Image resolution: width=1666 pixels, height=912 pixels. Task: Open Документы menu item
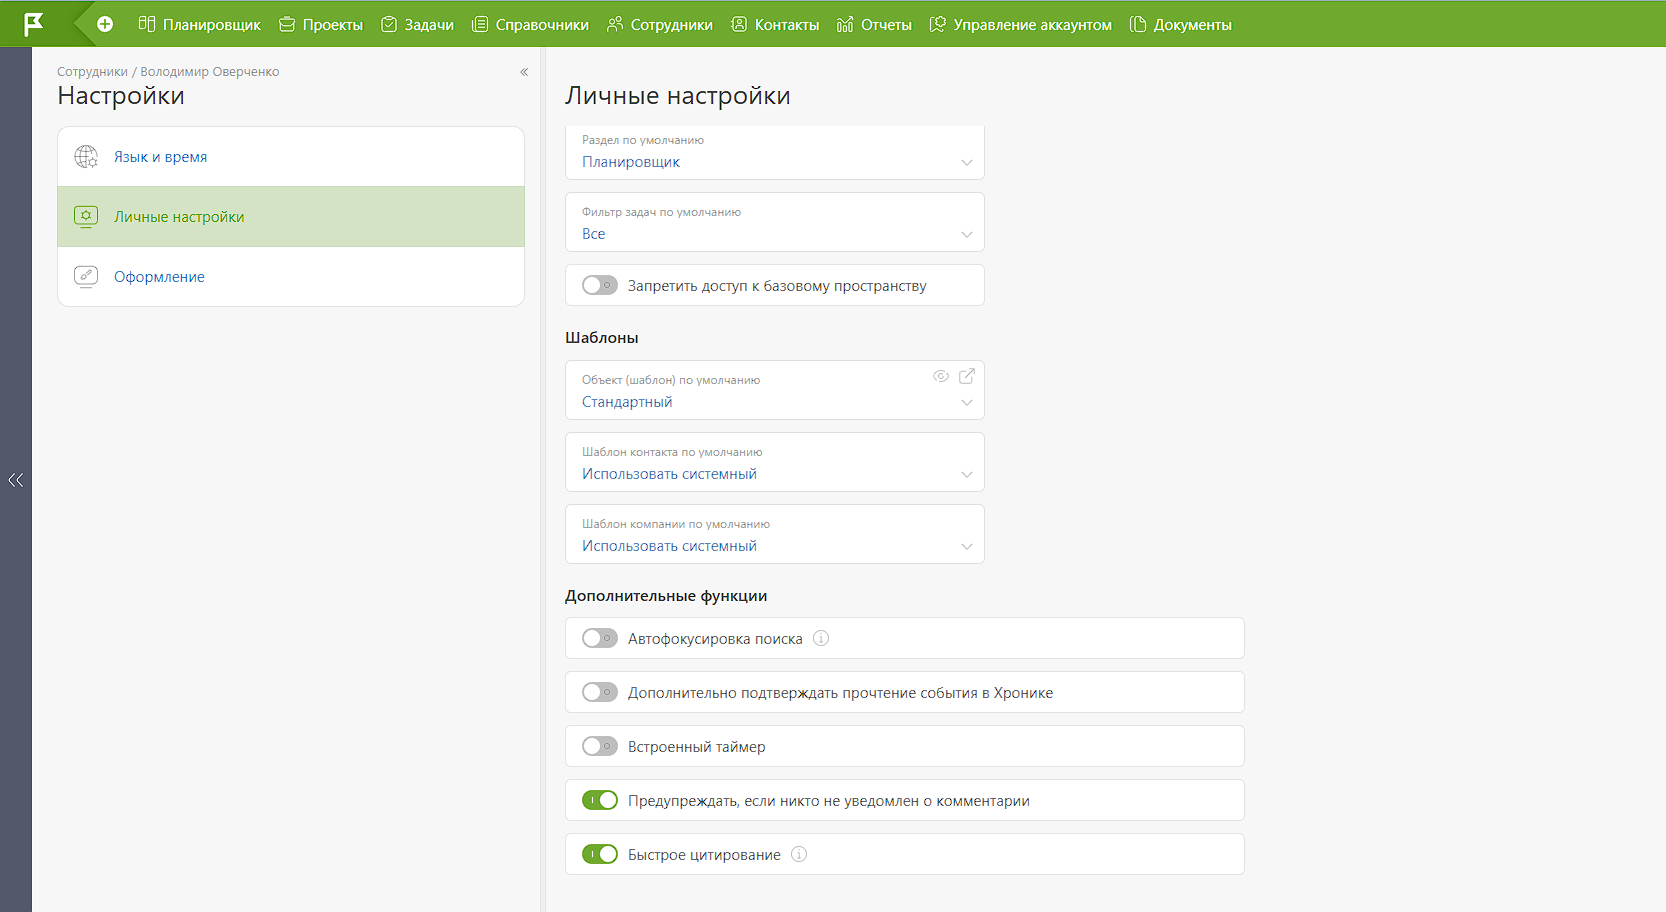coord(1180,24)
